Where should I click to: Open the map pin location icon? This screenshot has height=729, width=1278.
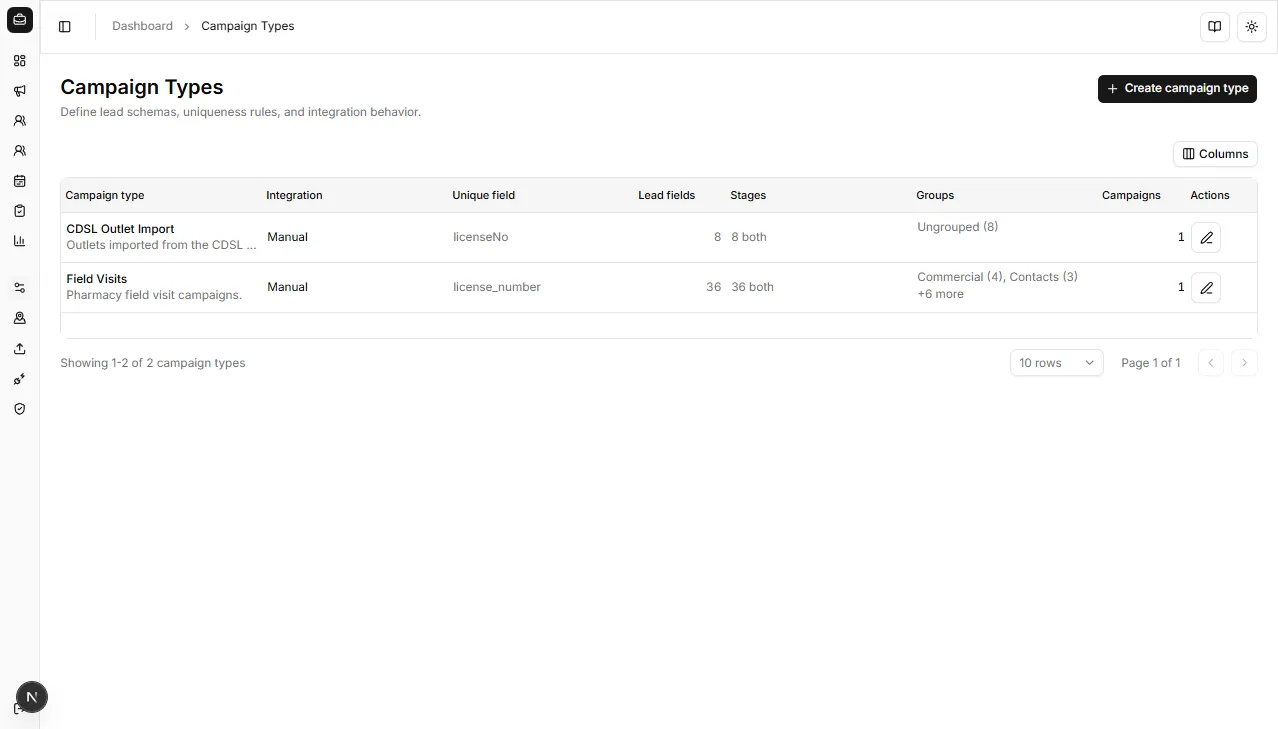[19, 318]
